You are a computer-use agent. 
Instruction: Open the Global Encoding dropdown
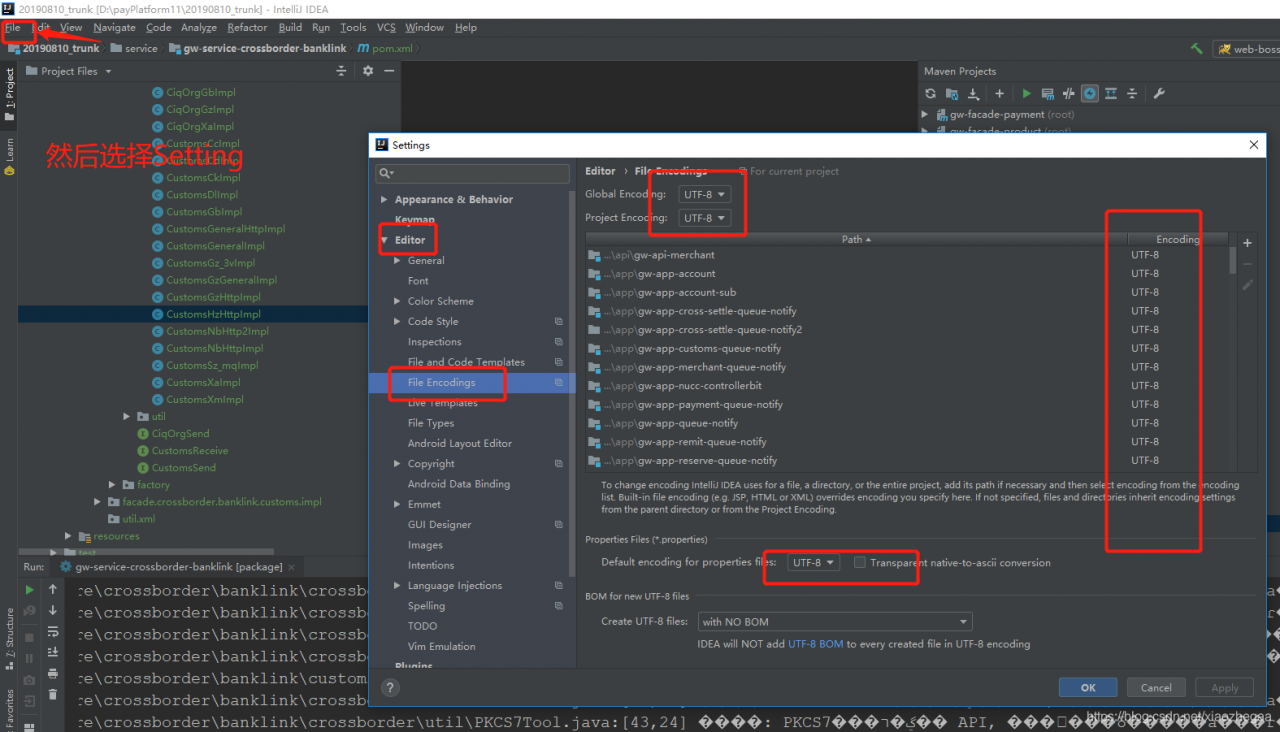click(704, 194)
